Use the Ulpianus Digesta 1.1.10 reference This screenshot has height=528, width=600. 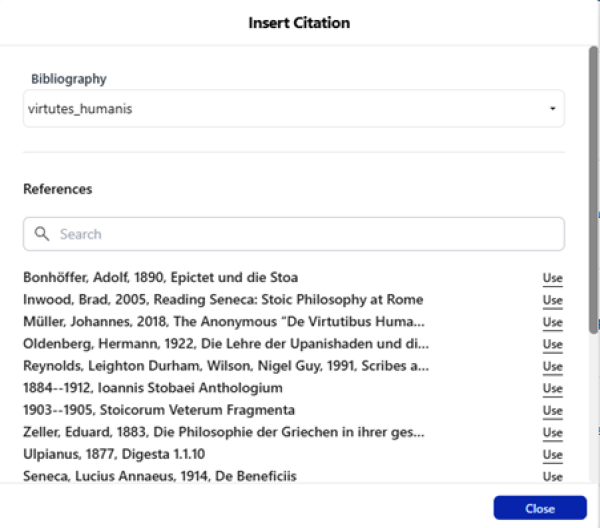click(552, 454)
